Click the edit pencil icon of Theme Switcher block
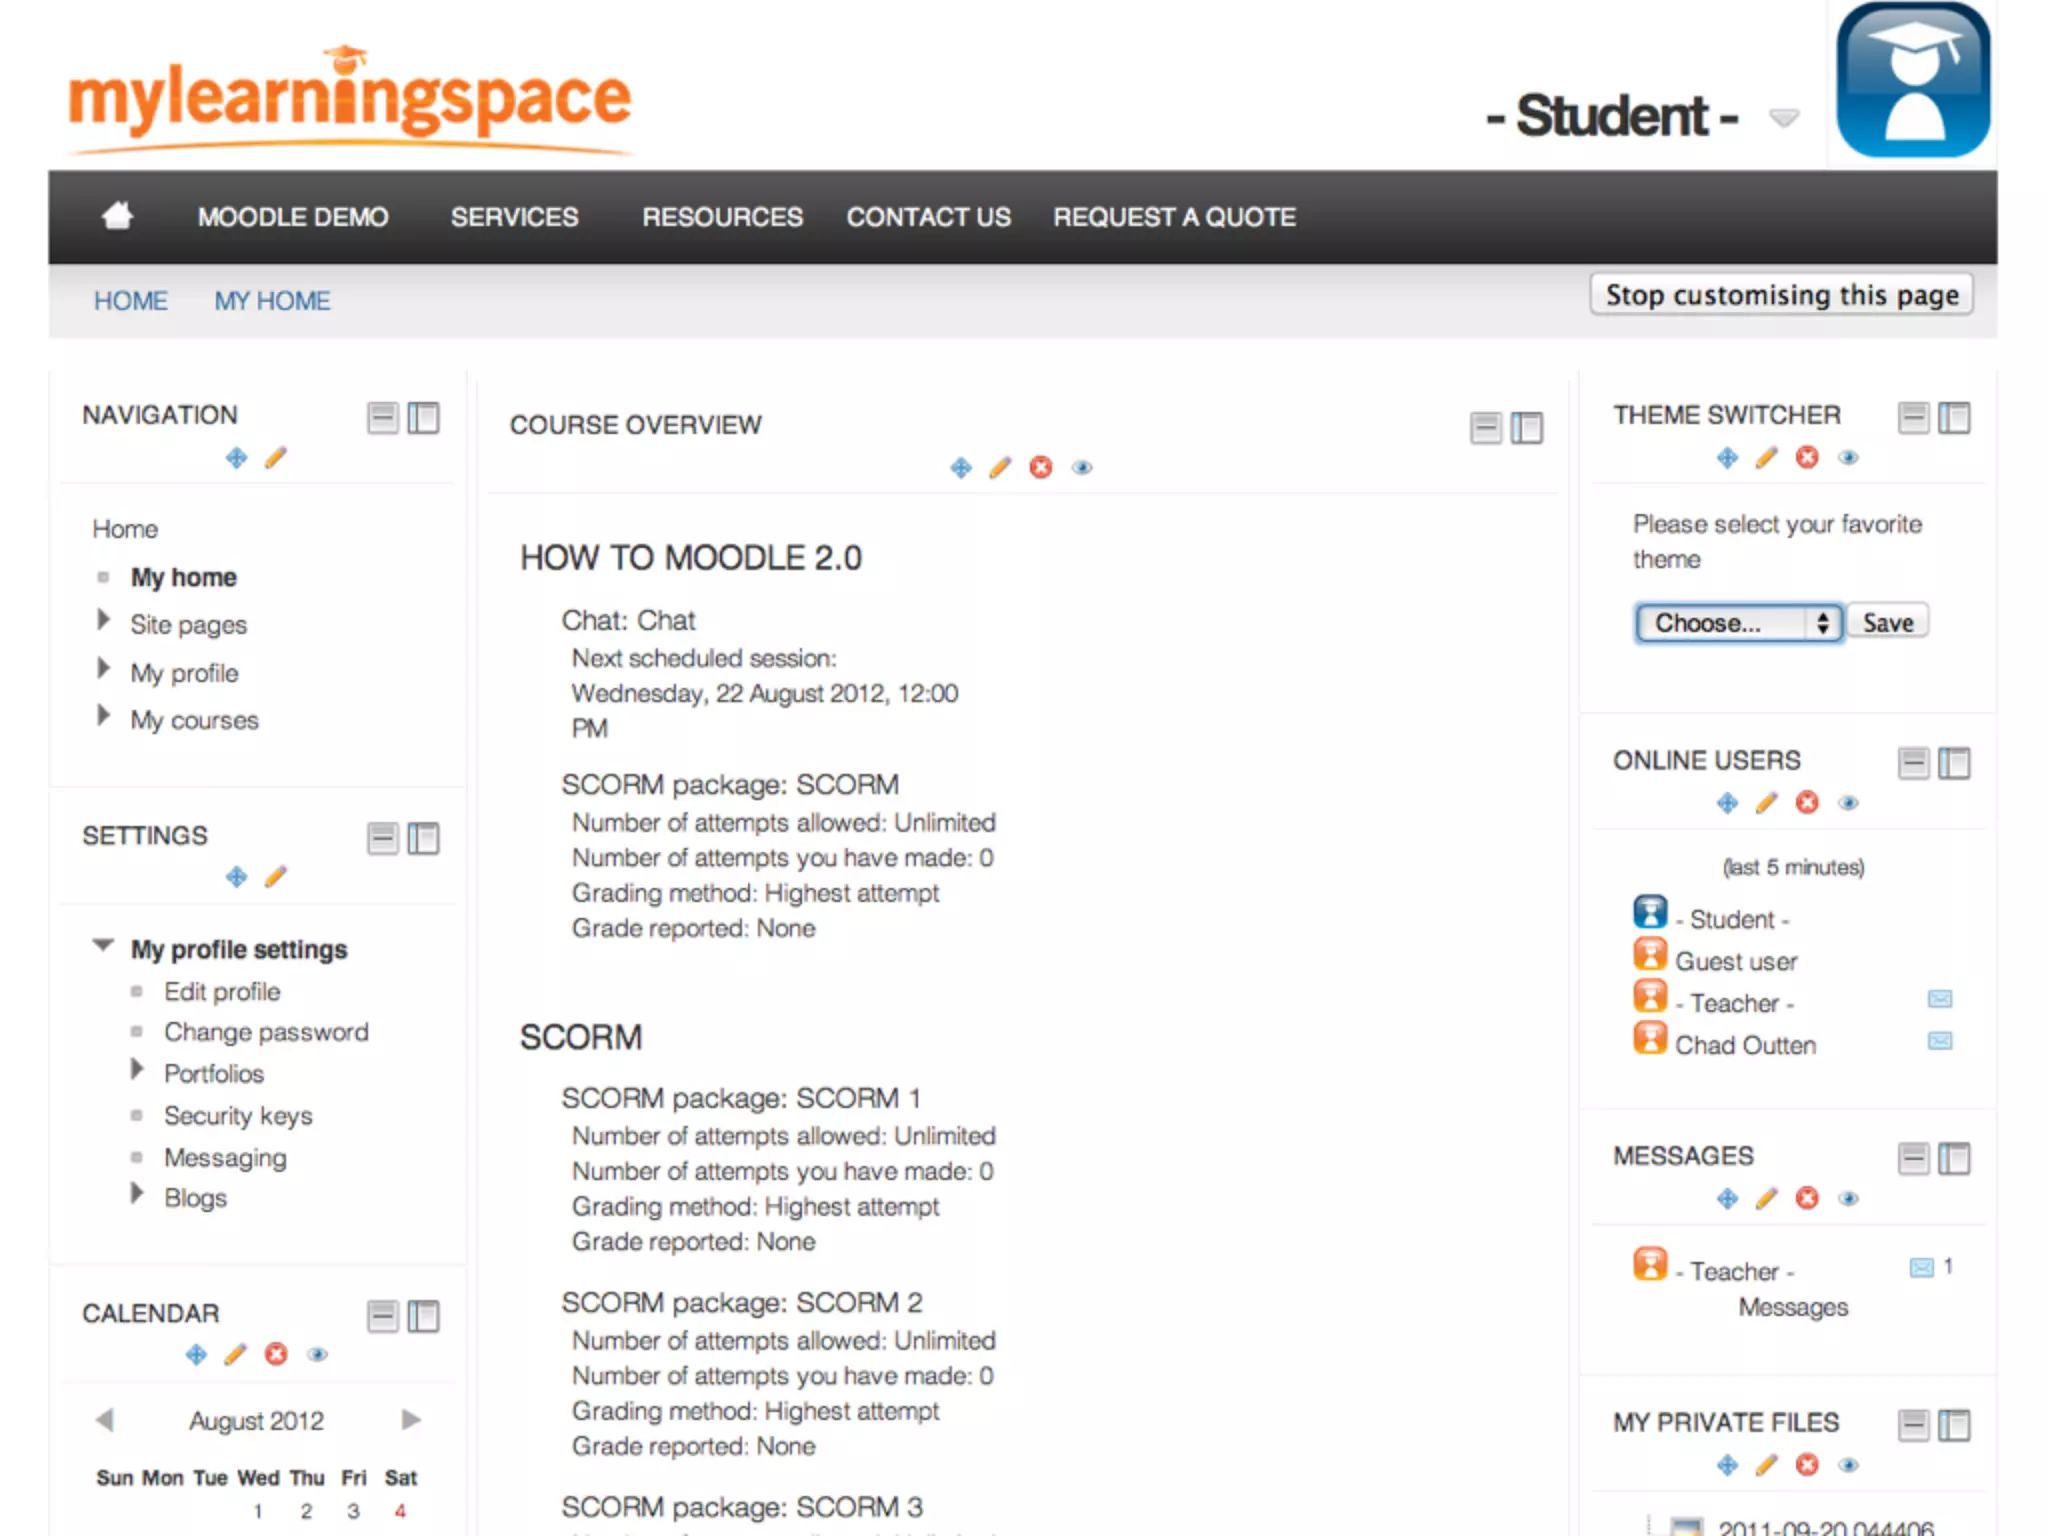The height and width of the screenshot is (1536, 2048). pos(1767,457)
